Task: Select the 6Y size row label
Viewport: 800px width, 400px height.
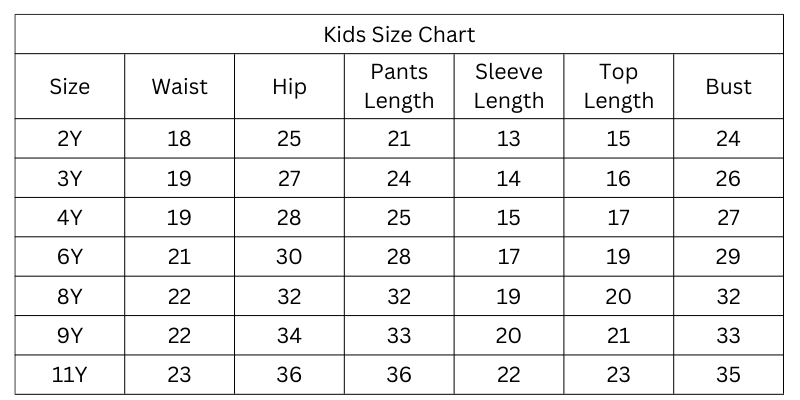Action: click(x=70, y=257)
